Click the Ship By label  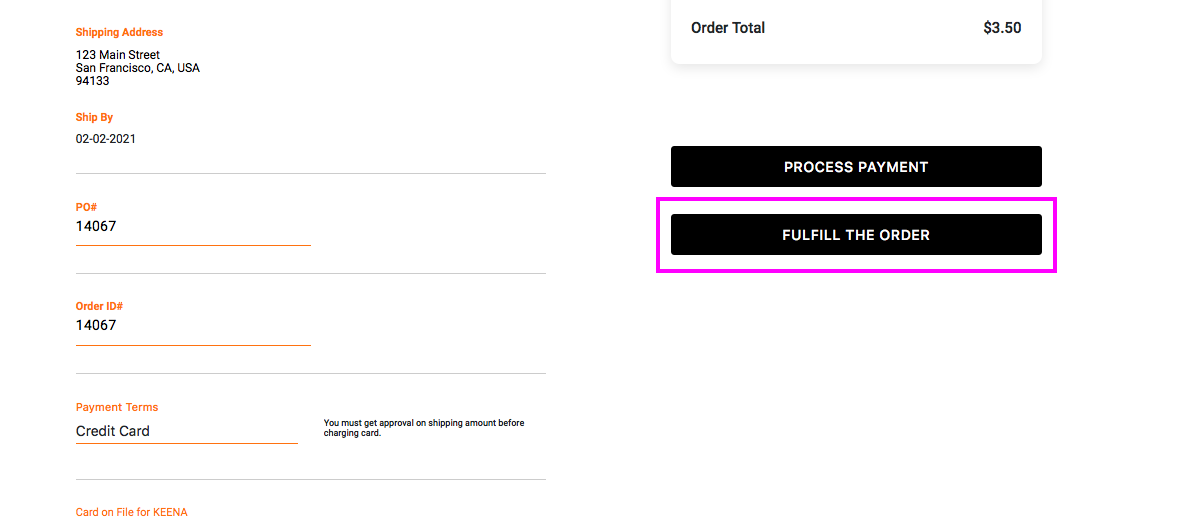[x=94, y=118]
